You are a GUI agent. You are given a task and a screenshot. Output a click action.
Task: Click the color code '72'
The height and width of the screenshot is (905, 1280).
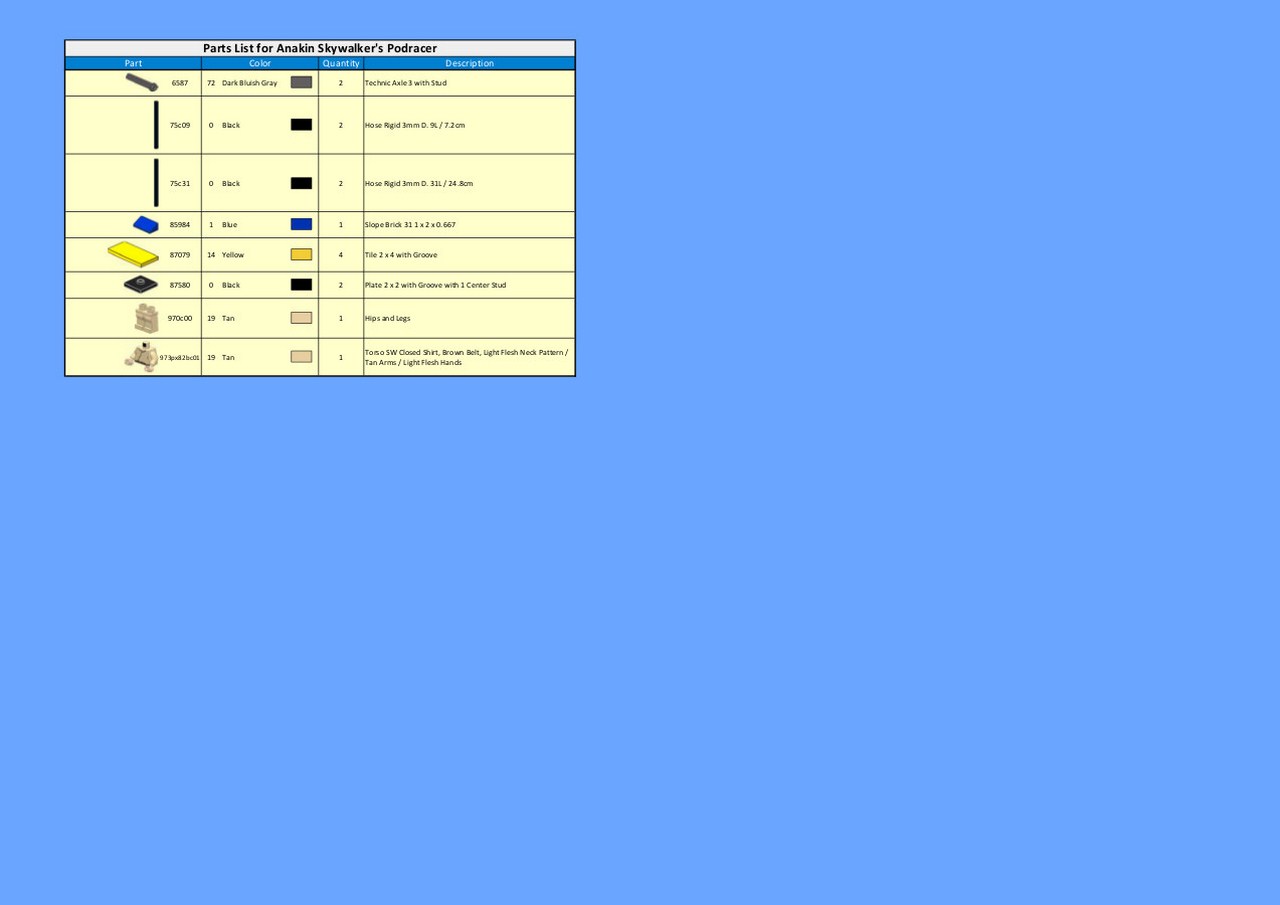click(x=211, y=83)
